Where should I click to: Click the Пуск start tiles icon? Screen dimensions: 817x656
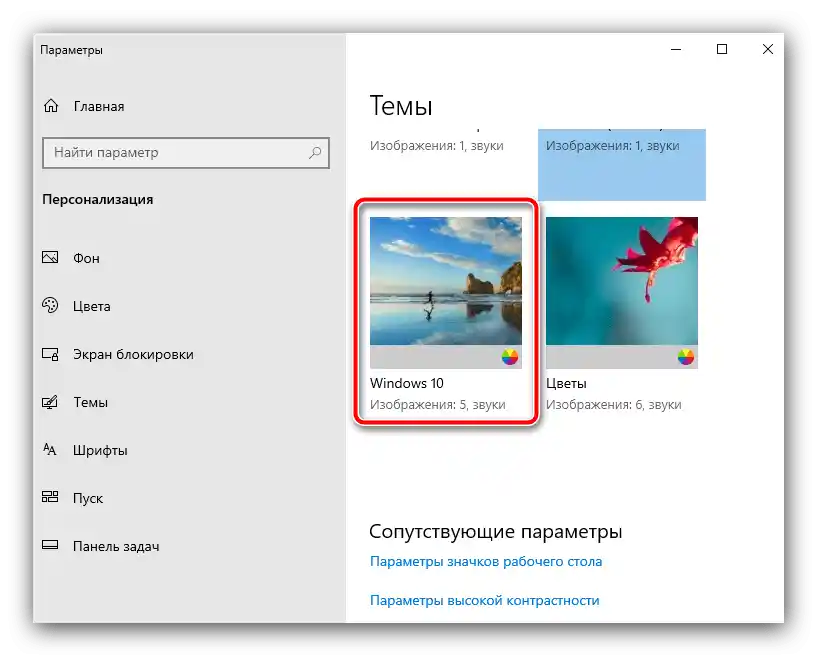[50, 497]
